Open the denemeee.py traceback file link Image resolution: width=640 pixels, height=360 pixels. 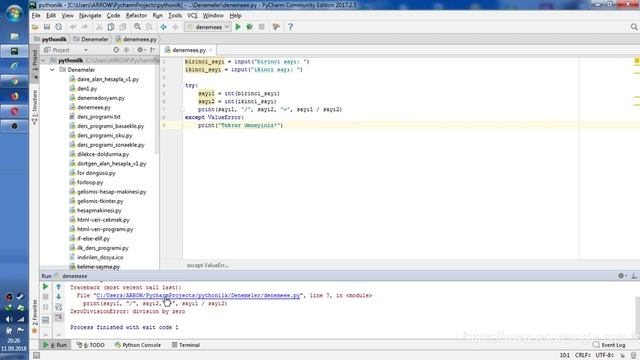tap(198, 295)
